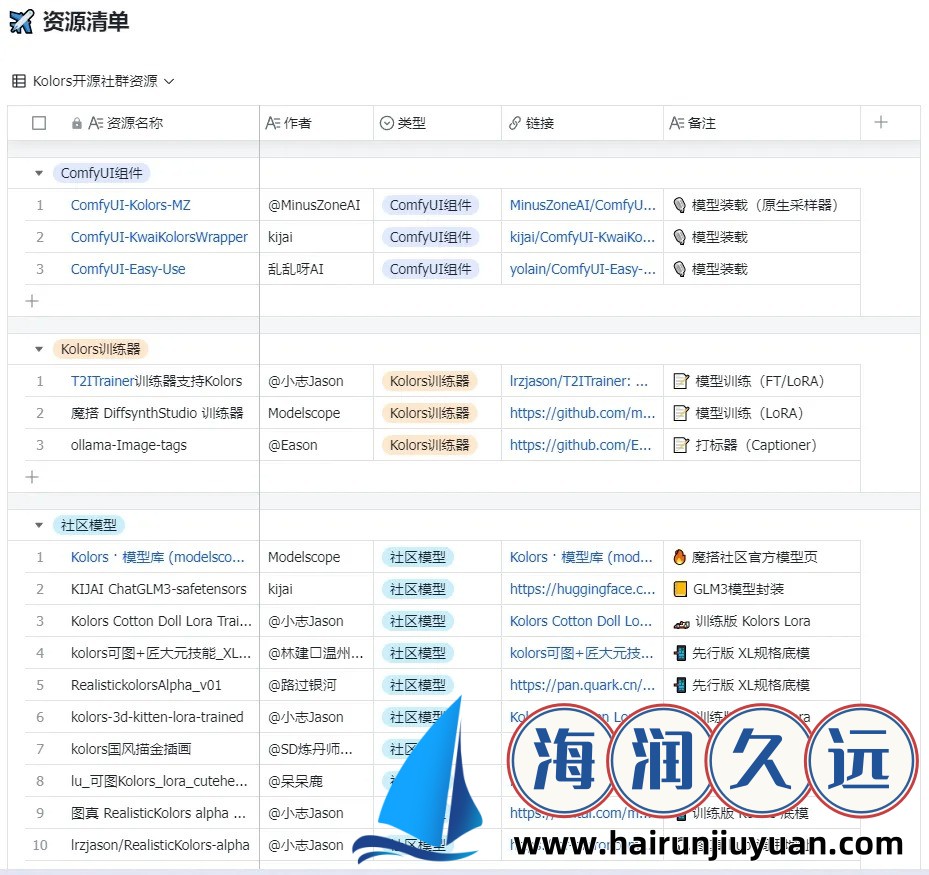Open Kolors Cotton Doll Lo... link cell

tap(581, 621)
